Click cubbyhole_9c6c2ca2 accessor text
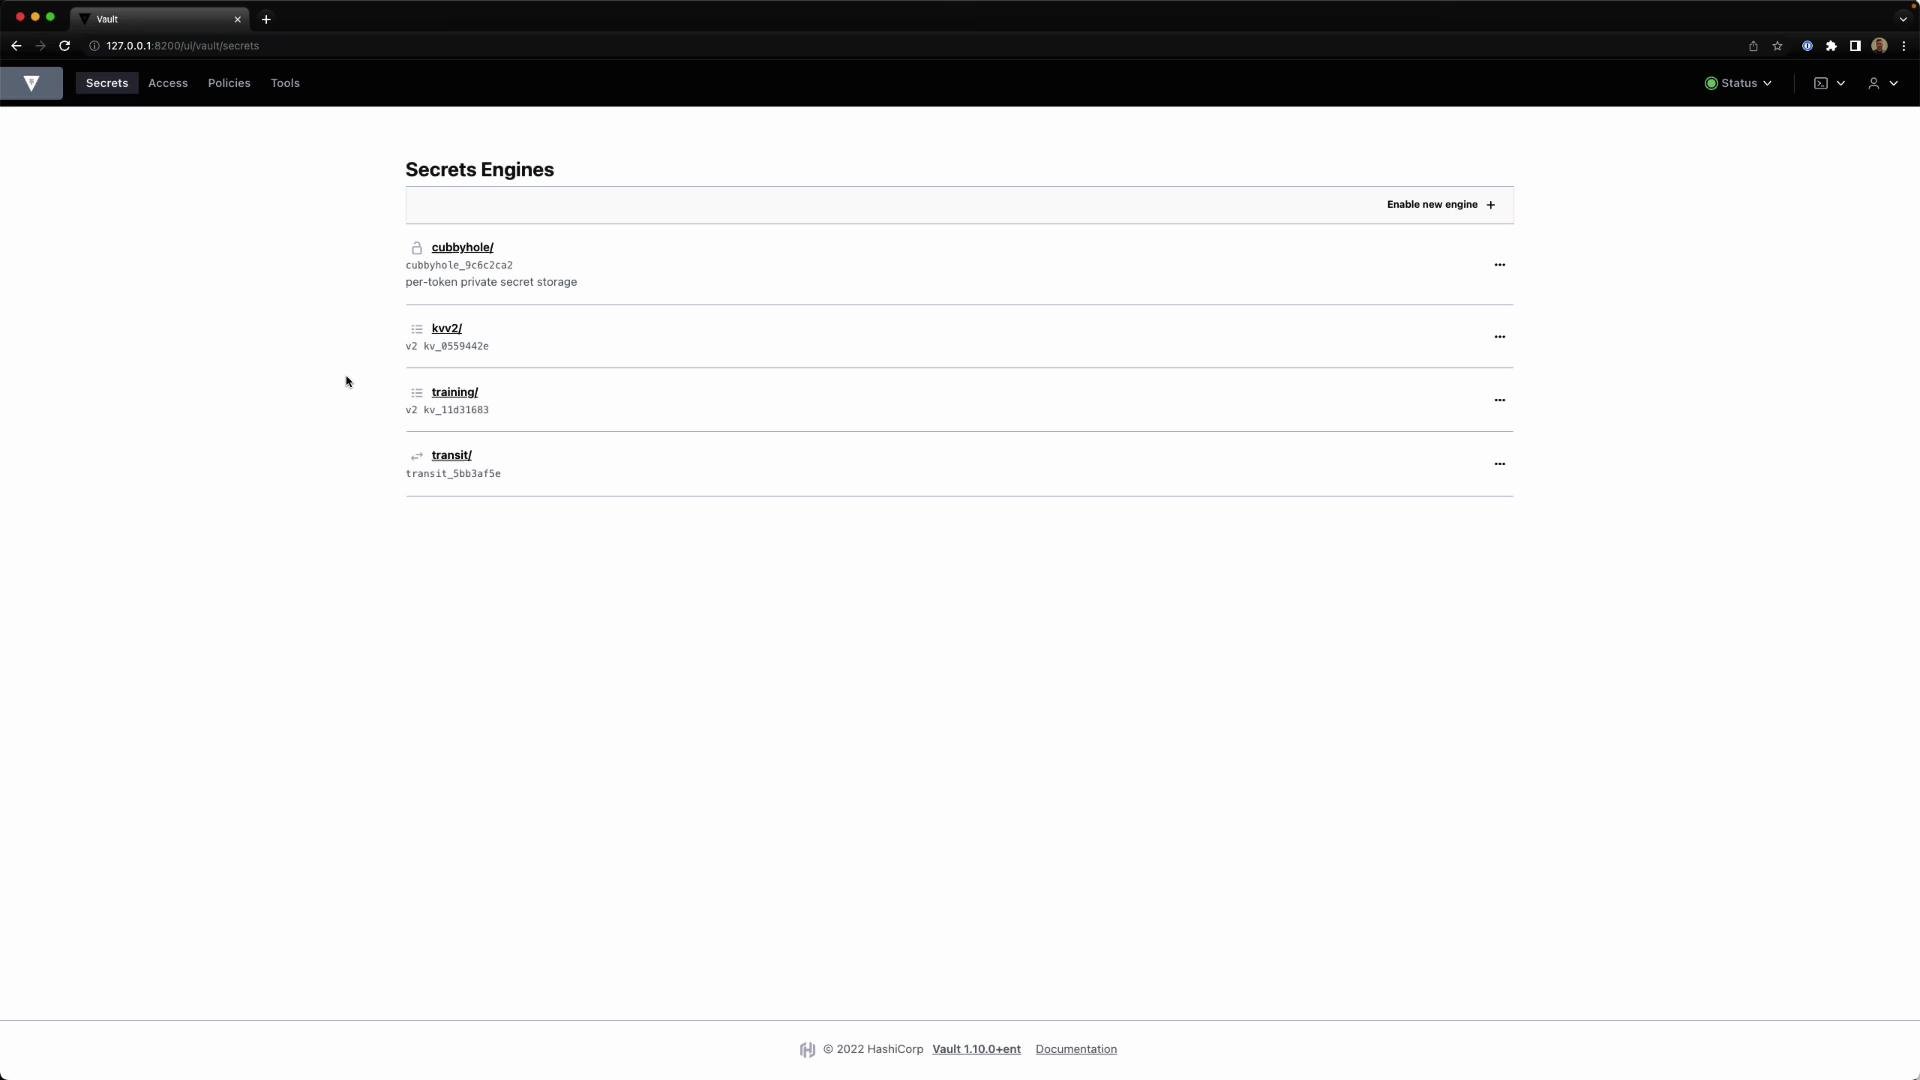 (x=459, y=265)
